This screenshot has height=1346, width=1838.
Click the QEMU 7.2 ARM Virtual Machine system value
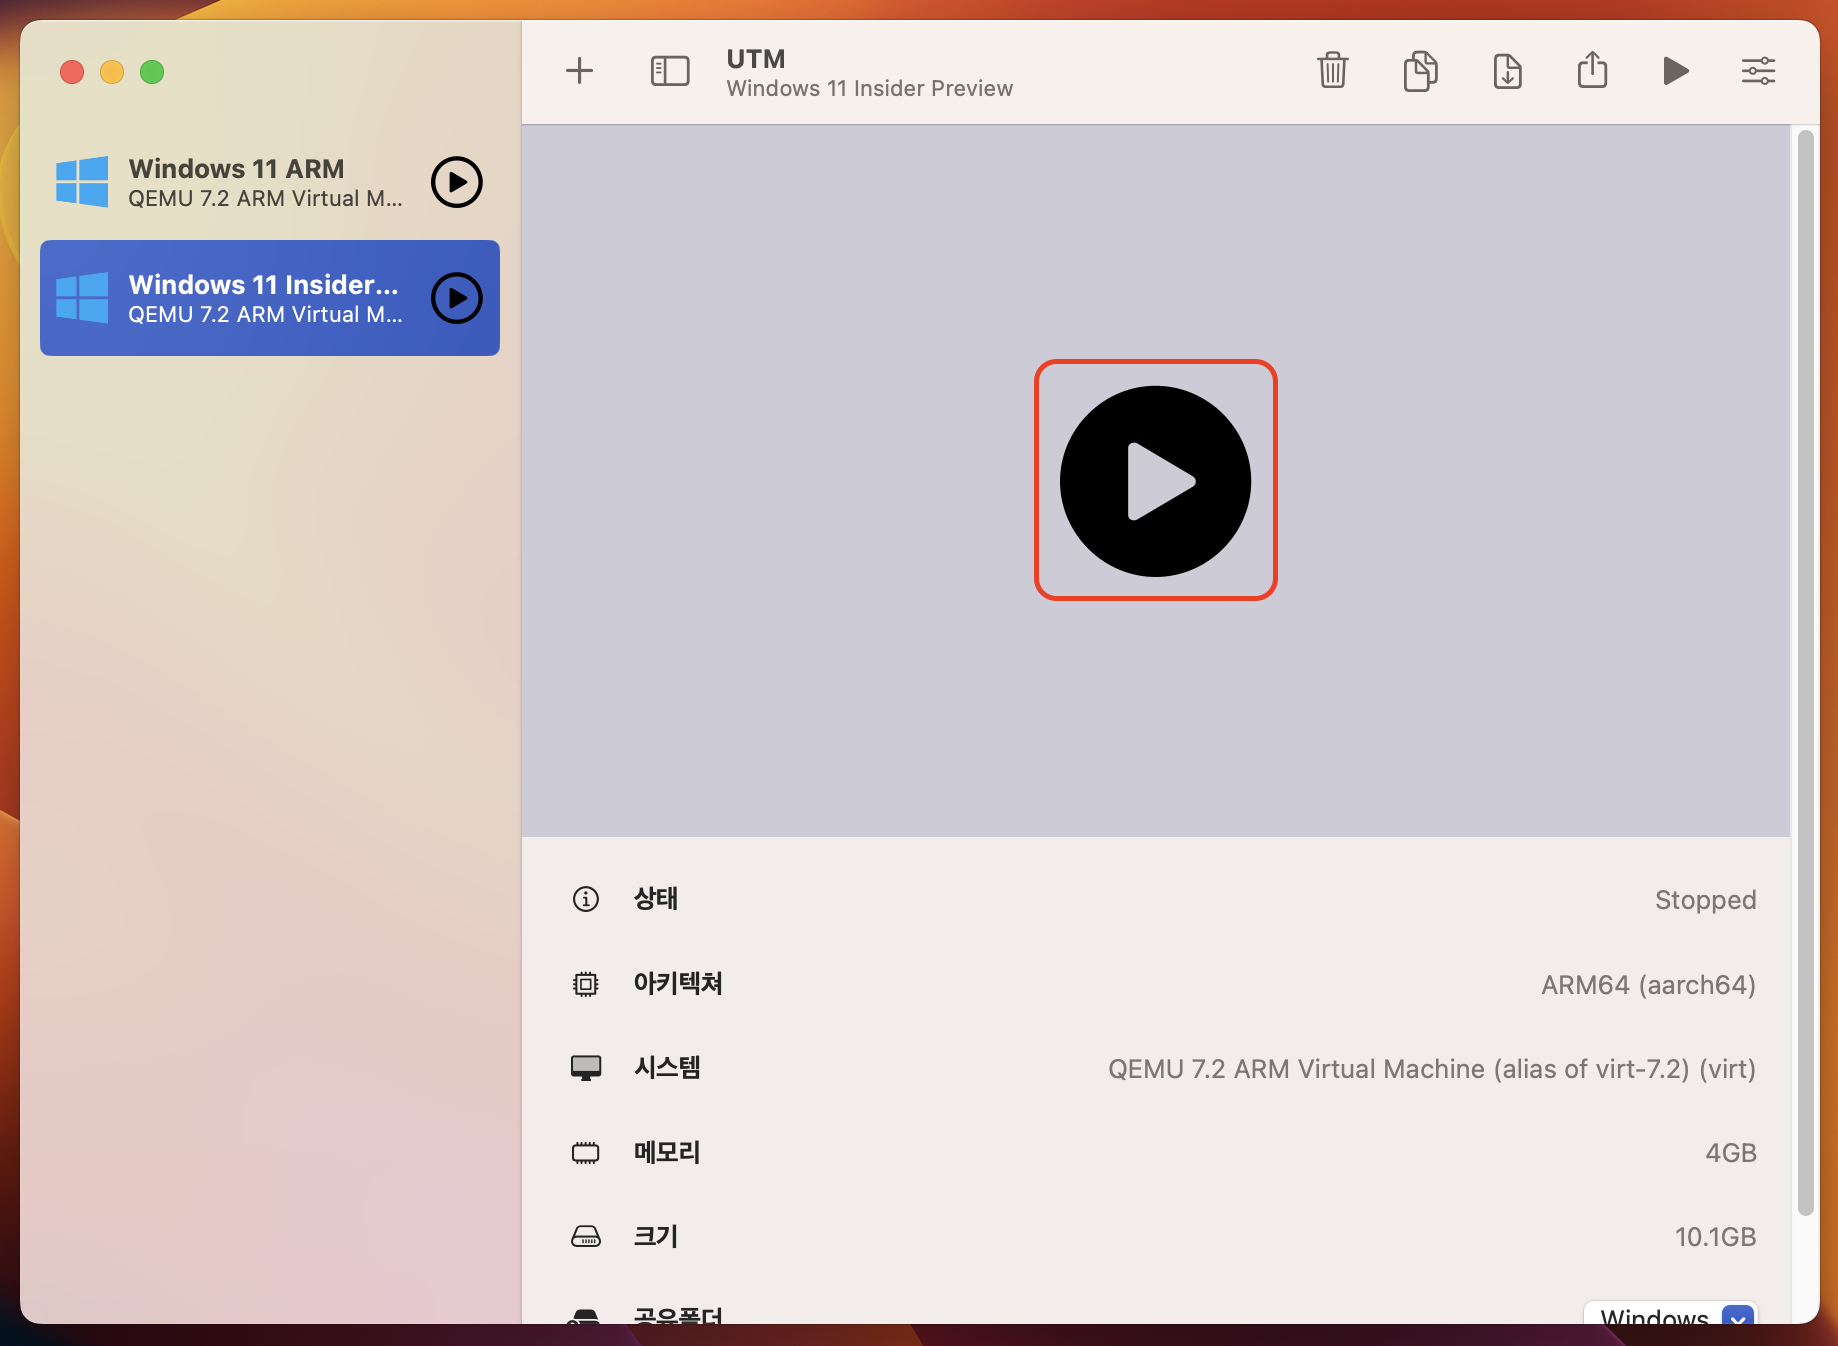[1431, 1069]
